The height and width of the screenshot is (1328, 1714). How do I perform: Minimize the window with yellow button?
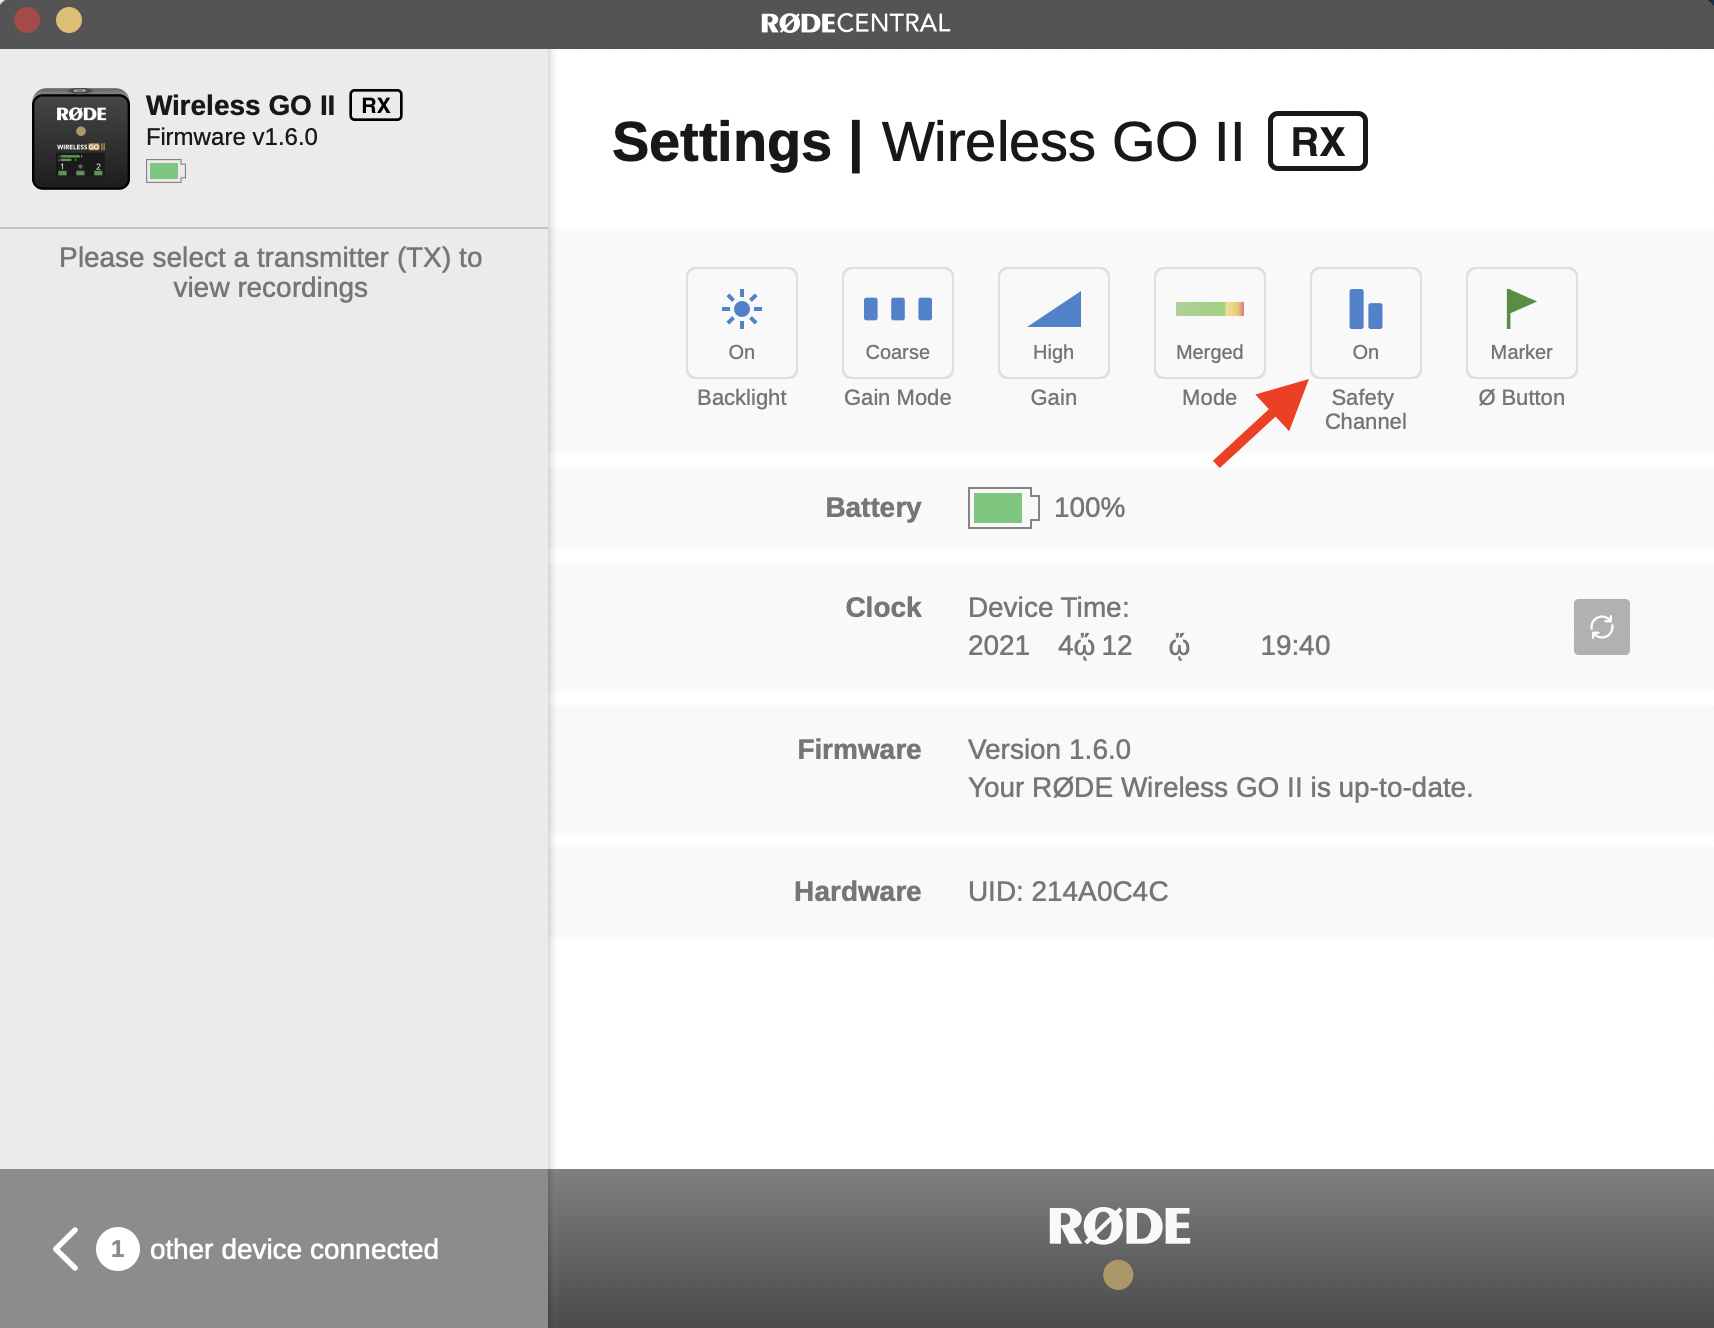click(x=69, y=20)
